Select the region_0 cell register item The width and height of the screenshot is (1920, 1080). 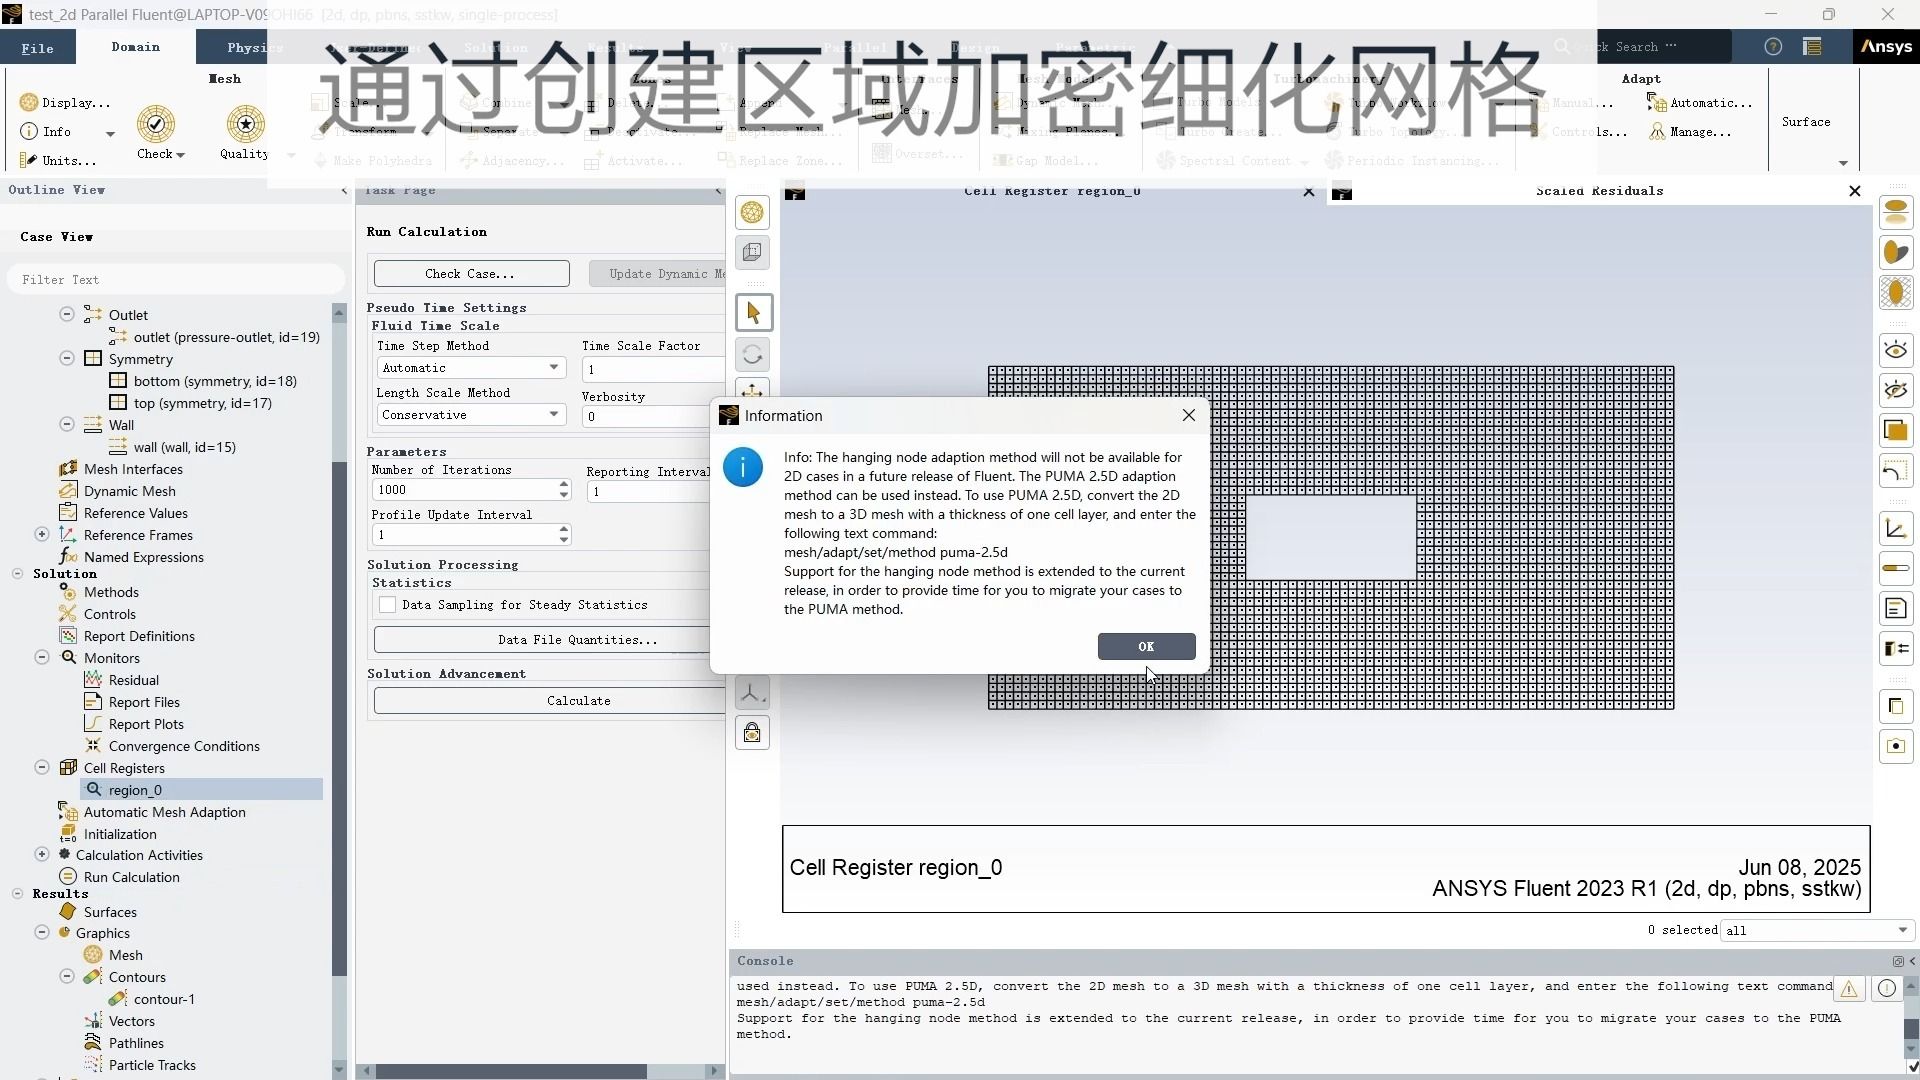pos(201,789)
